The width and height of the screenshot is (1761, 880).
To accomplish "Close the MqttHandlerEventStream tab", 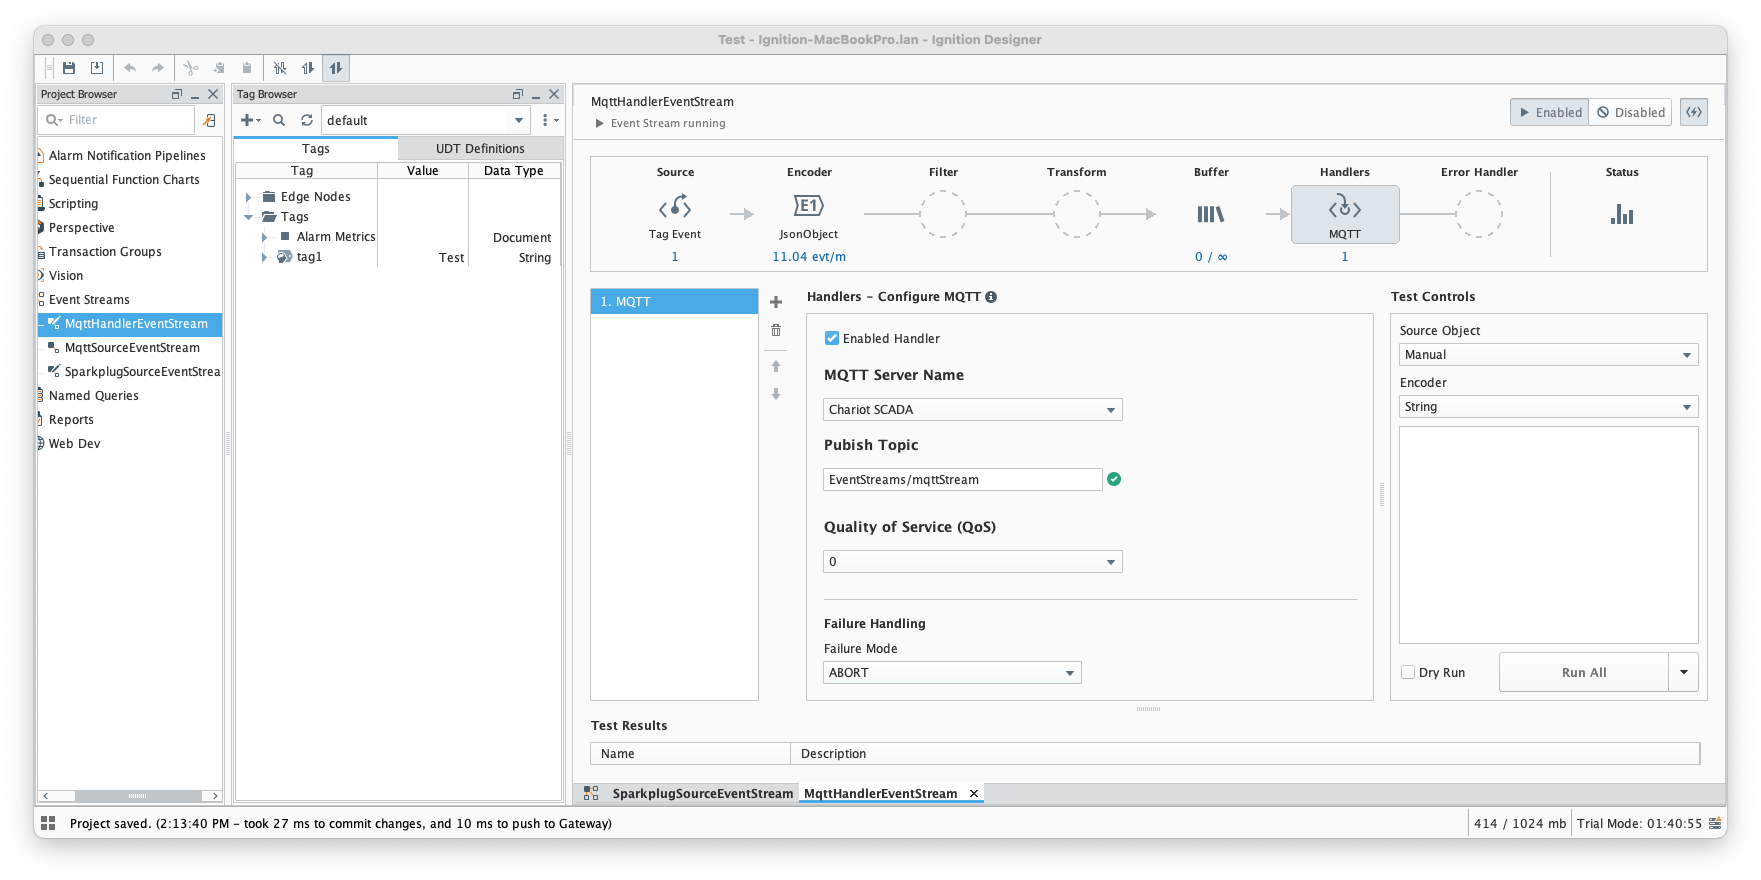I will pyautogui.click(x=974, y=793).
